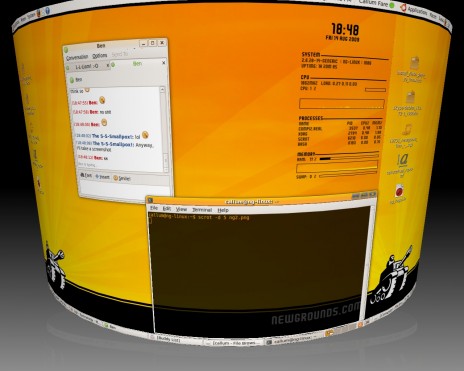
Task: Click the SYSTEM heading in conky
Action: pos(311,54)
